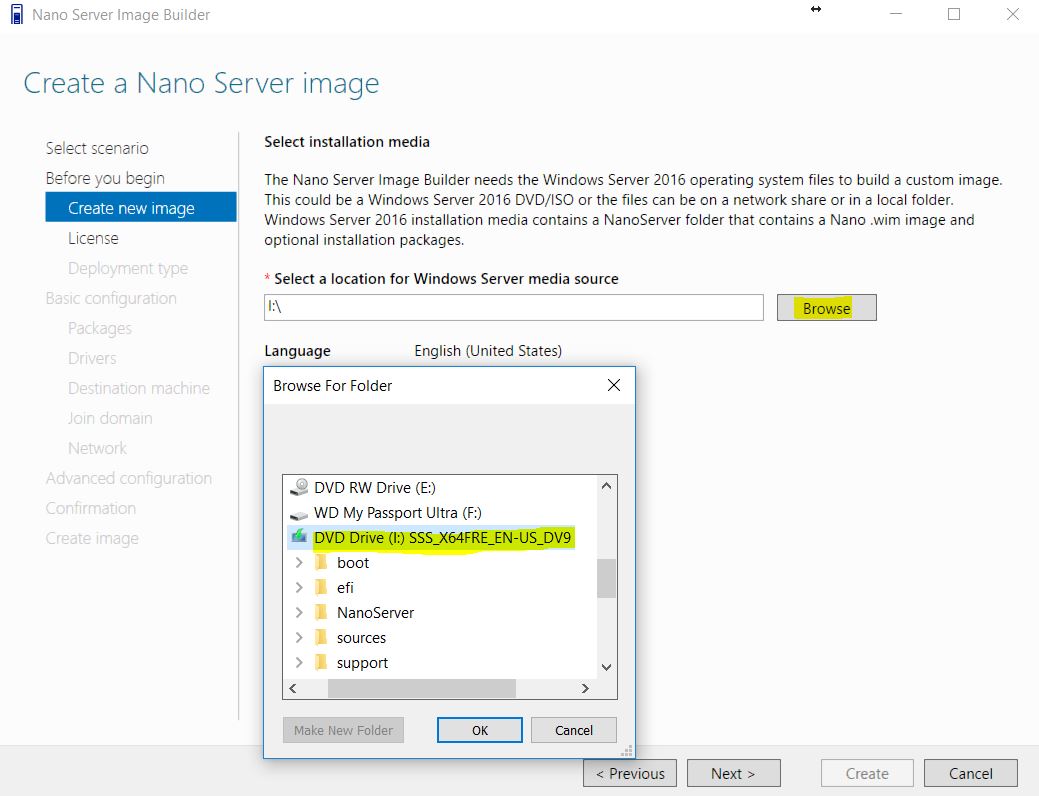Select the WD My Passport Ultra drive icon

(300, 514)
